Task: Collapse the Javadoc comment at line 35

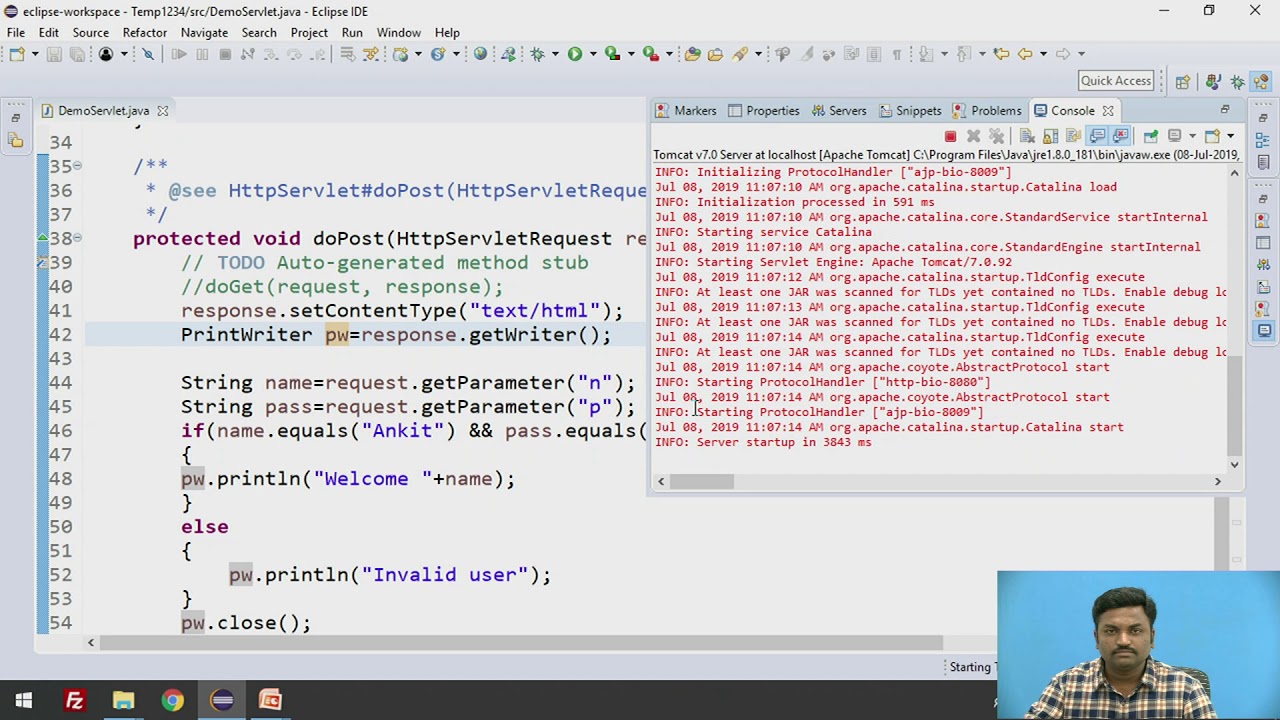Action: click(x=77, y=166)
